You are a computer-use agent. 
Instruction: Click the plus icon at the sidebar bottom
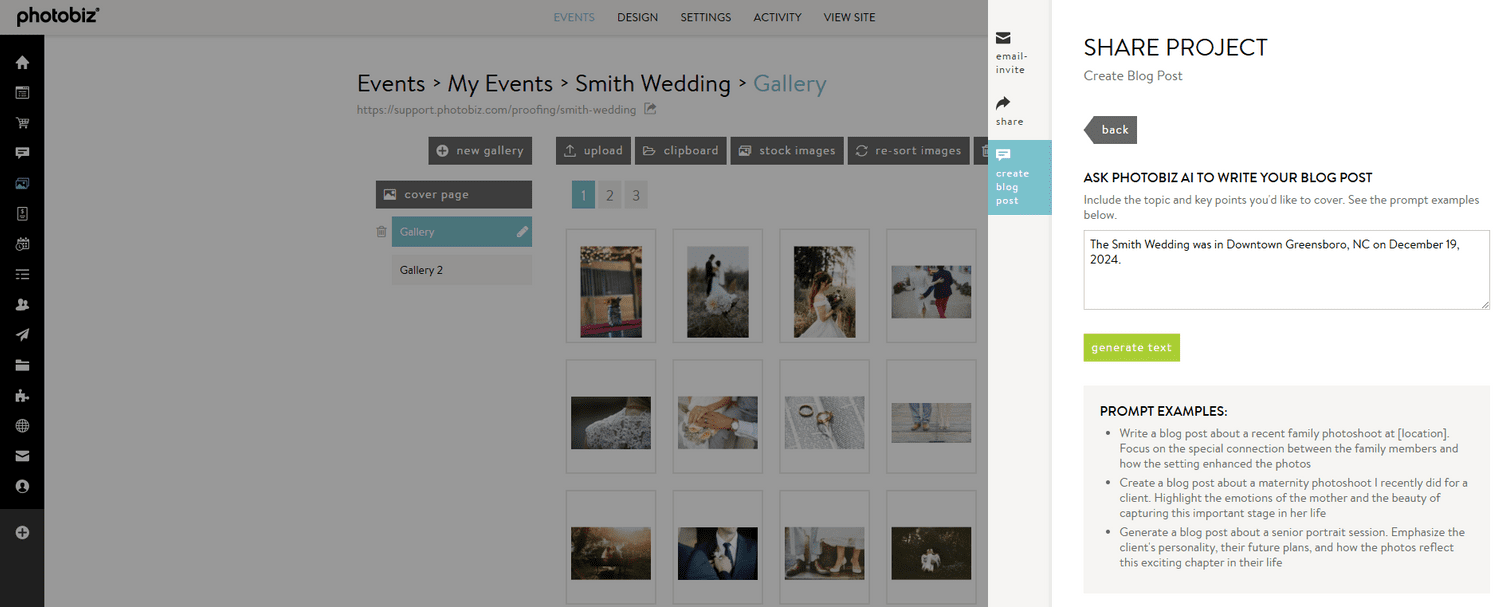(x=22, y=532)
